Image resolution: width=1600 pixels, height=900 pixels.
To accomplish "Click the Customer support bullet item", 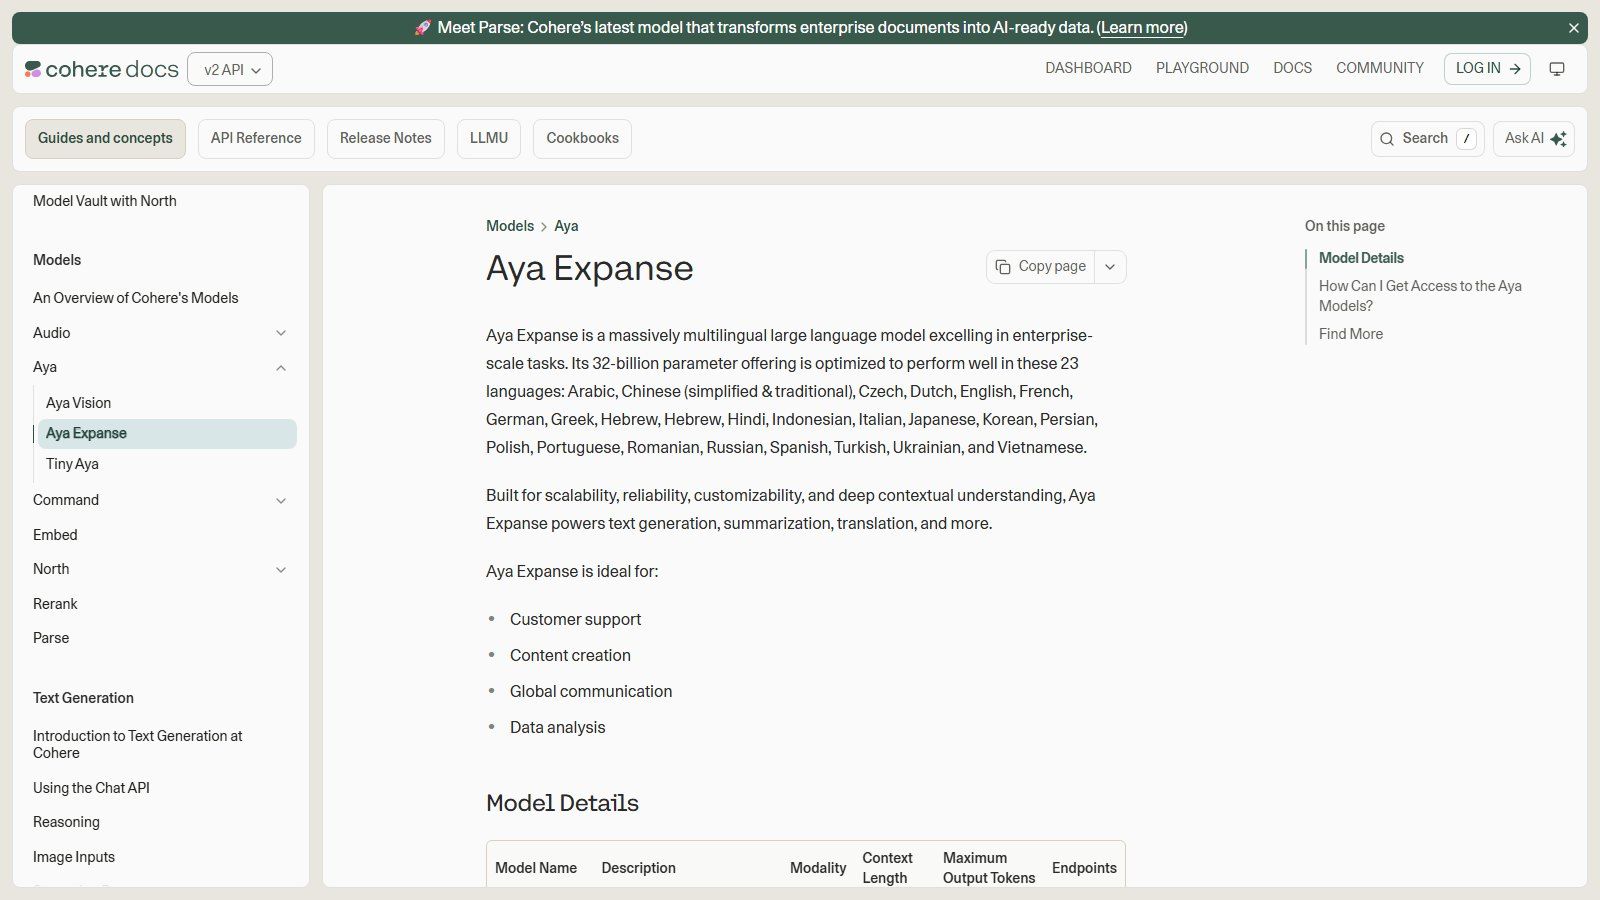I will [x=575, y=620].
